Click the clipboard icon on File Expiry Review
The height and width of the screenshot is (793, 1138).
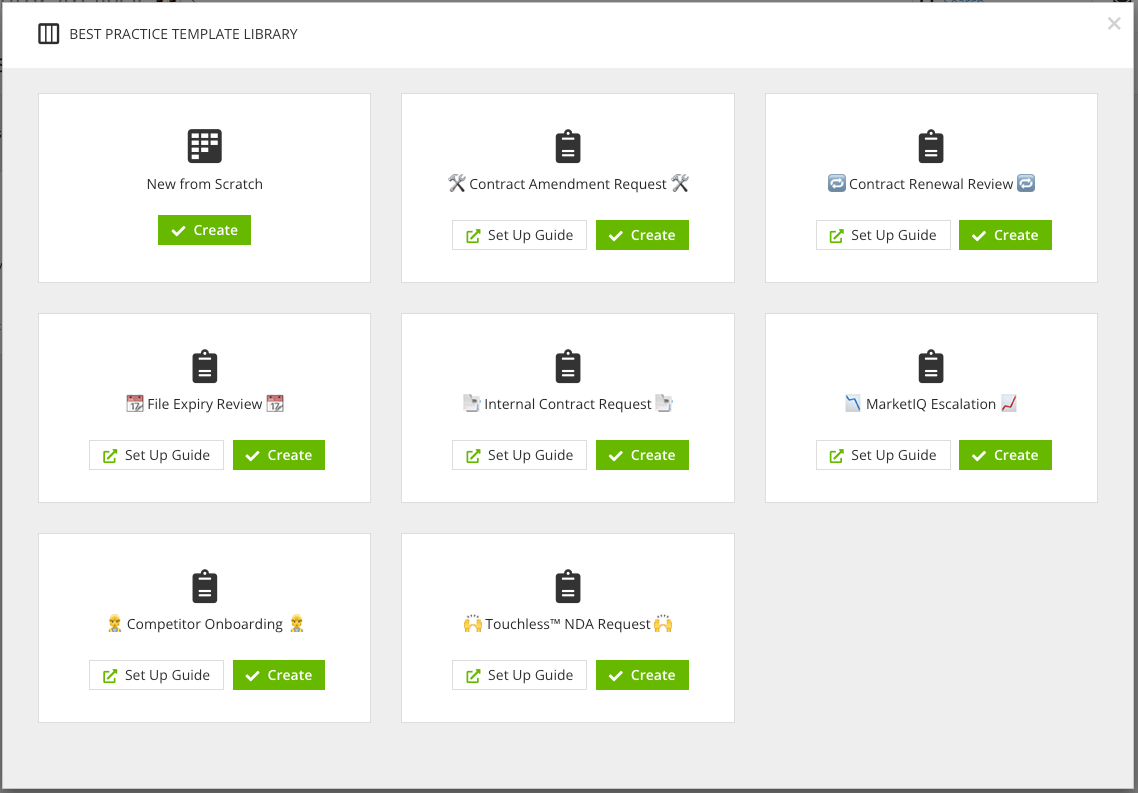click(204, 366)
